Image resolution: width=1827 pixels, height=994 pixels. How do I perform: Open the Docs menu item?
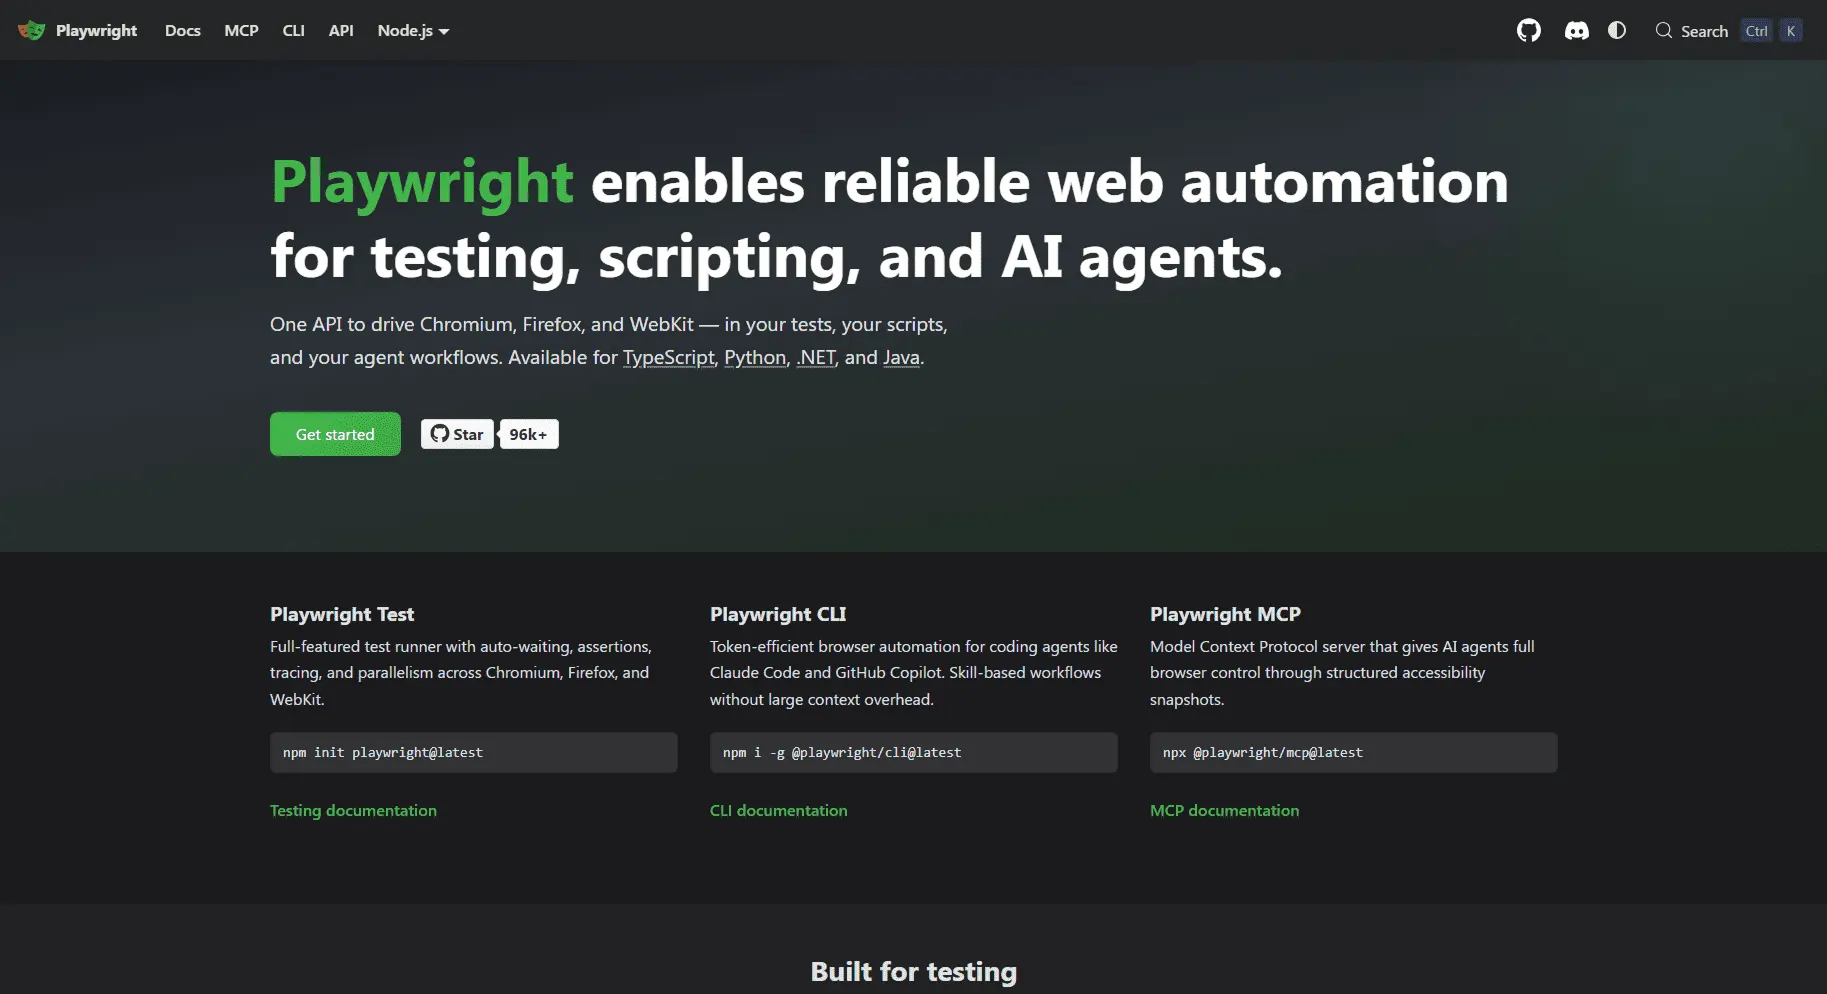click(183, 31)
